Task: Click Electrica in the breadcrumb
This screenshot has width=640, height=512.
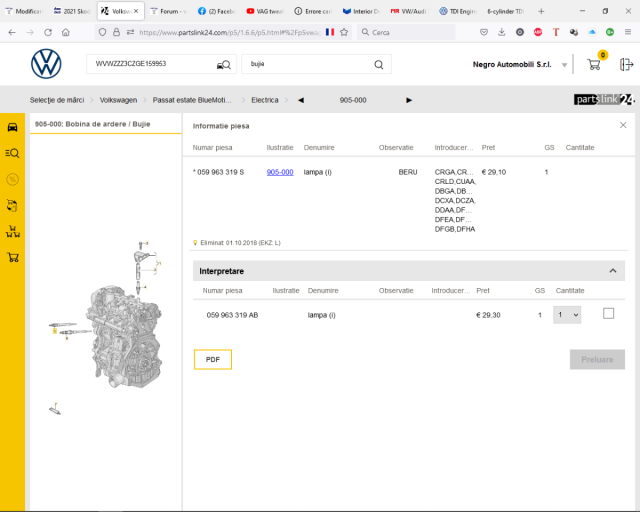Action: point(265,100)
